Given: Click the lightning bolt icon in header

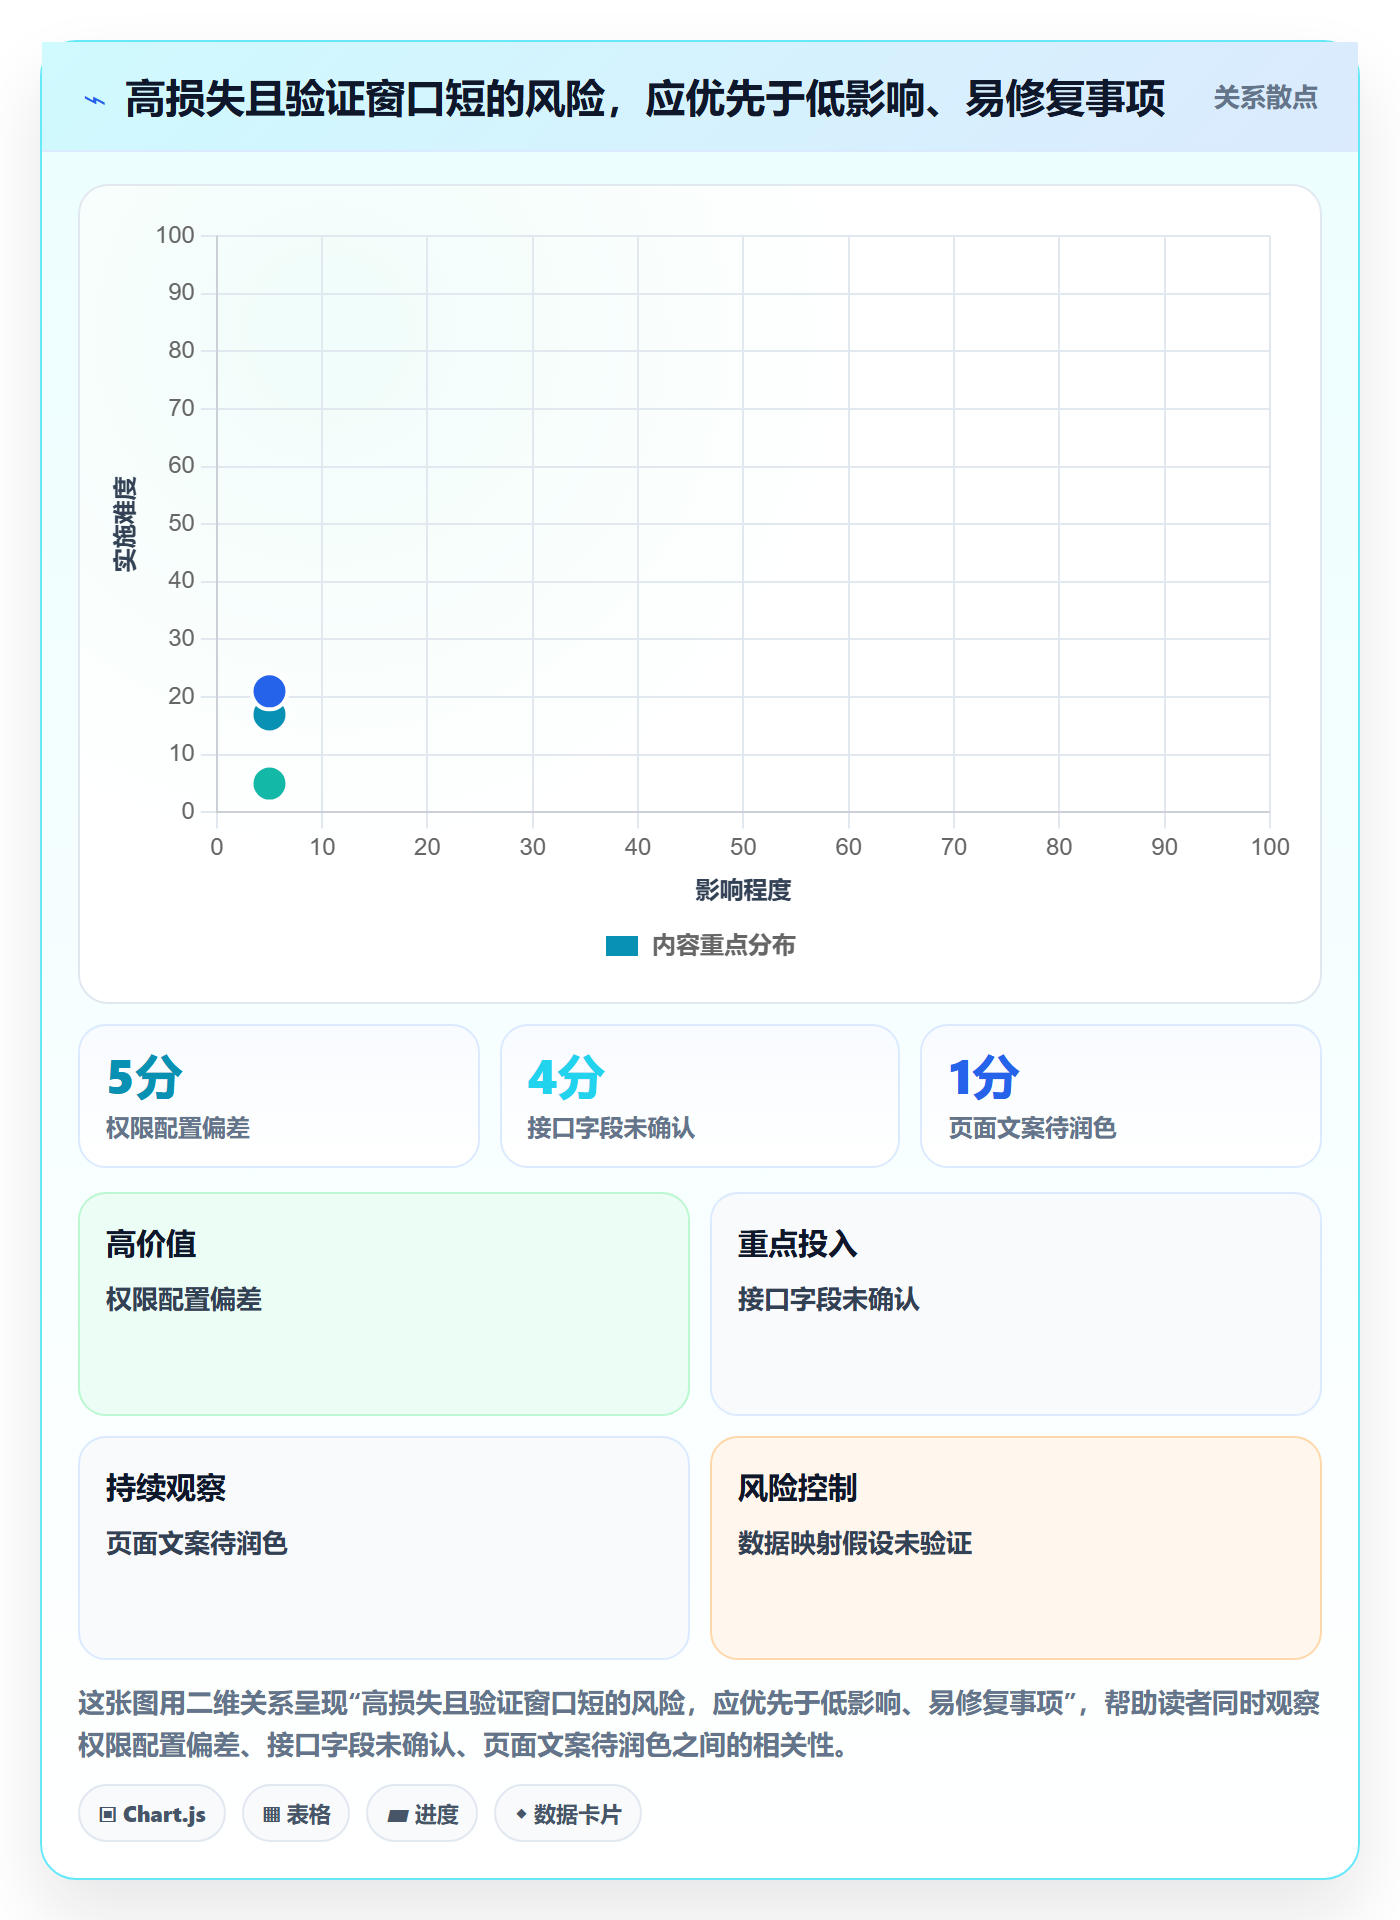Looking at the screenshot, I should (x=95, y=100).
